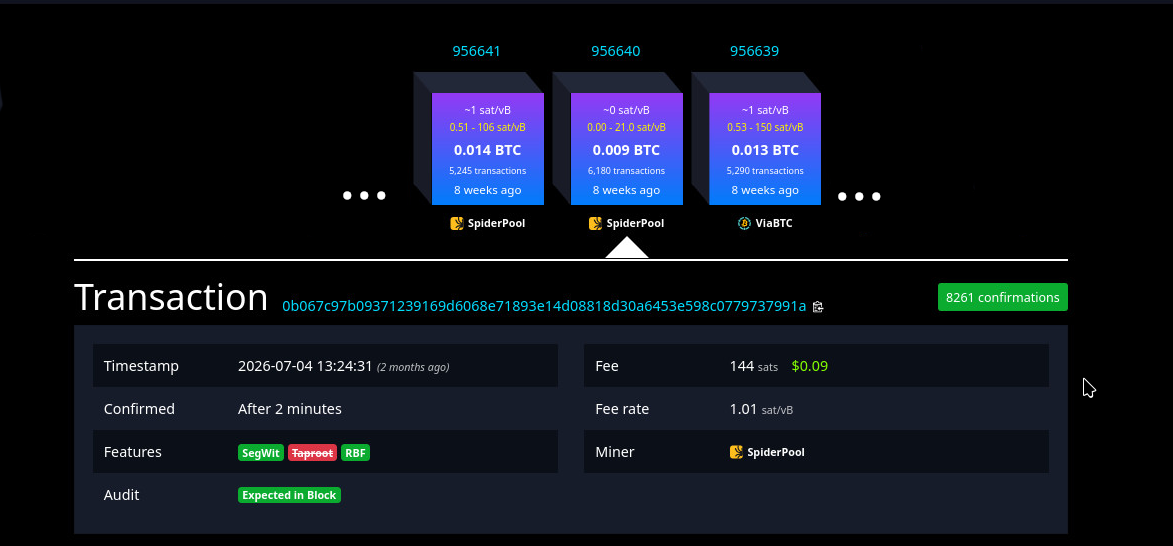Click the 0.00 - 21.0 sat/vB range

pos(626,127)
